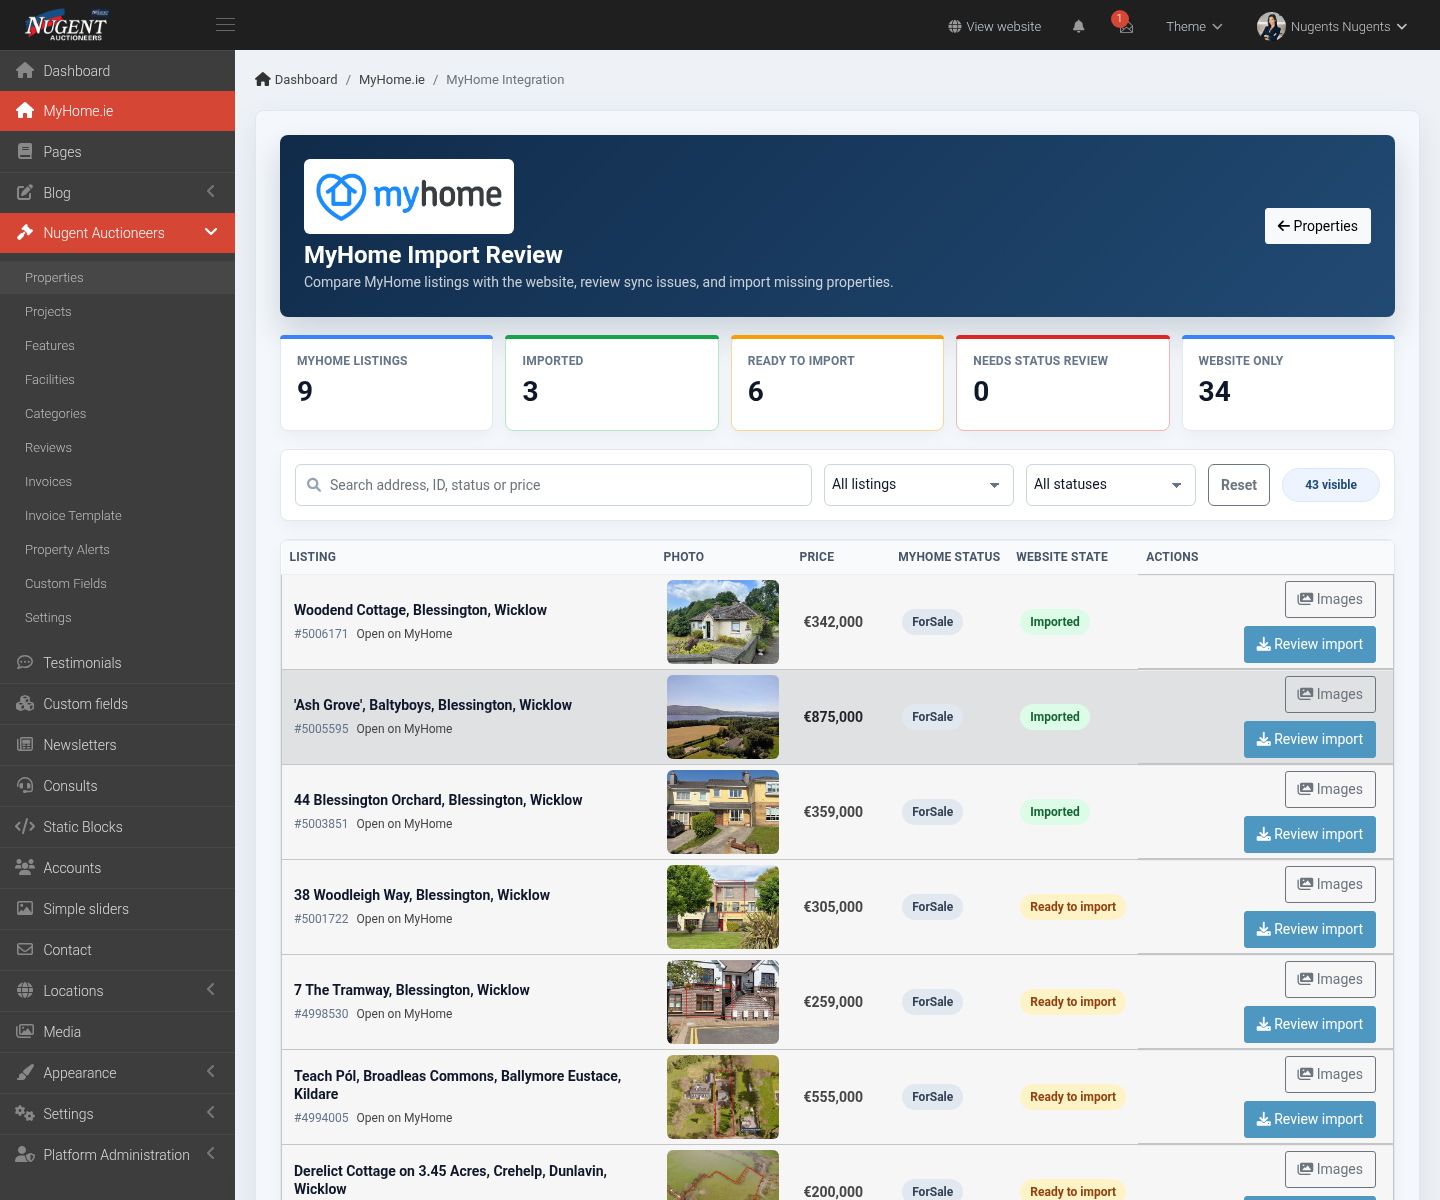Click the Dashboard home icon in sidebar
Viewport: 1440px width, 1200px height.
pos(25,71)
